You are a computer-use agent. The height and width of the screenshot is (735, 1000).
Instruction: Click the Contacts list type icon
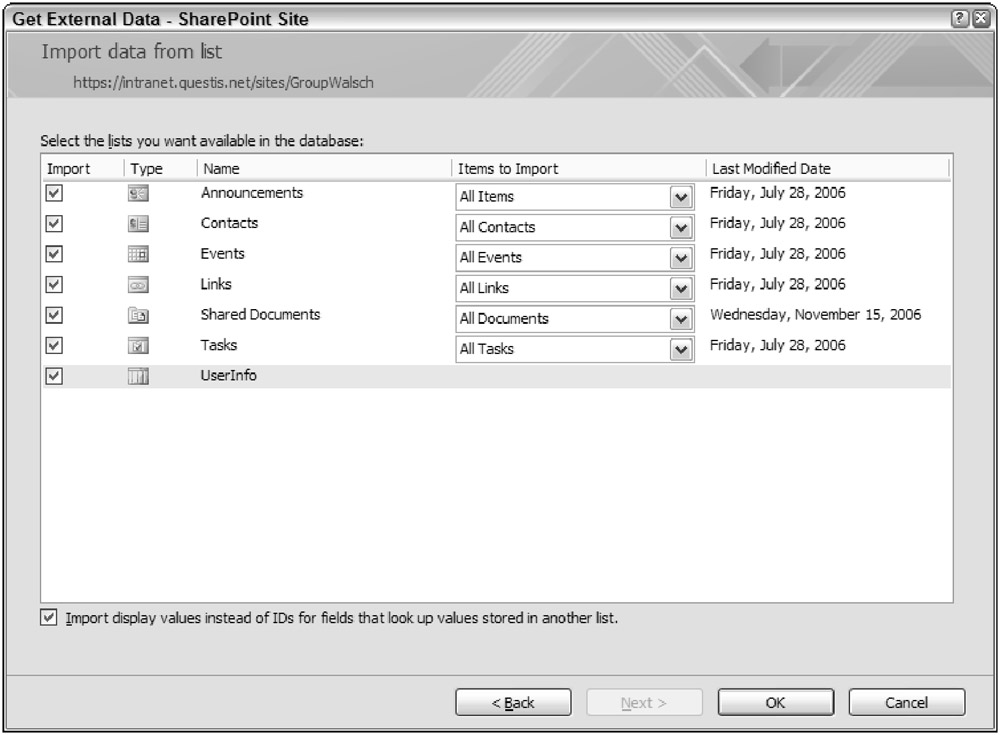tap(139, 225)
